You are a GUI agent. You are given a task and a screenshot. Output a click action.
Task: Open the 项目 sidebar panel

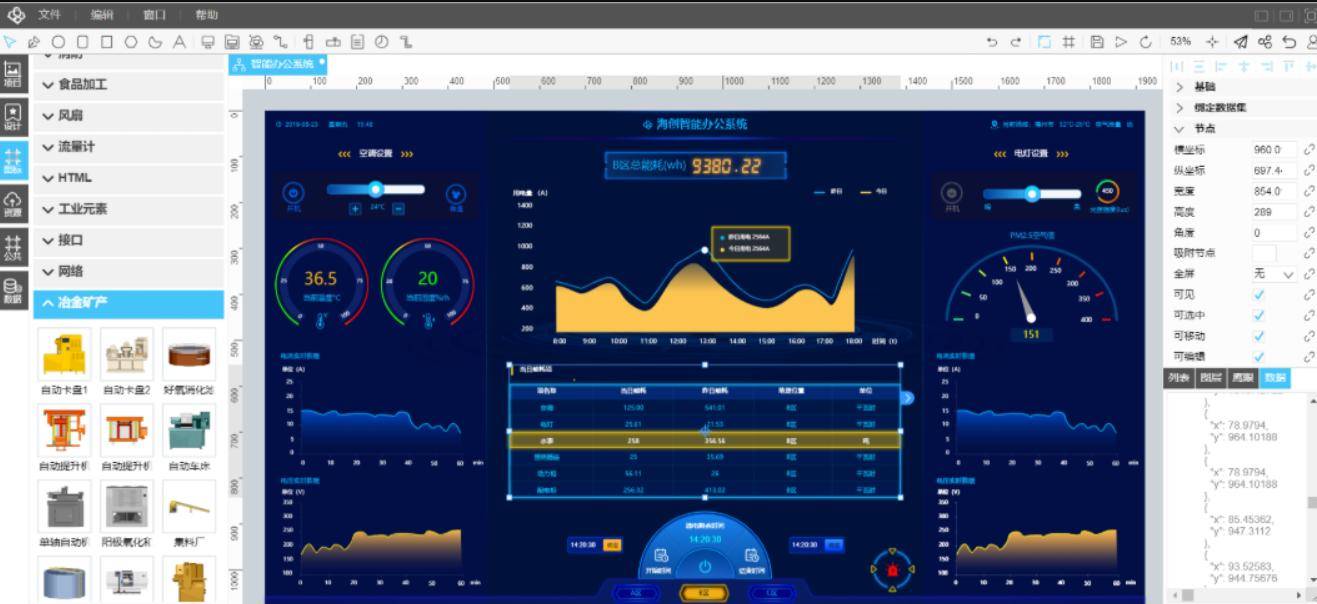click(13, 73)
